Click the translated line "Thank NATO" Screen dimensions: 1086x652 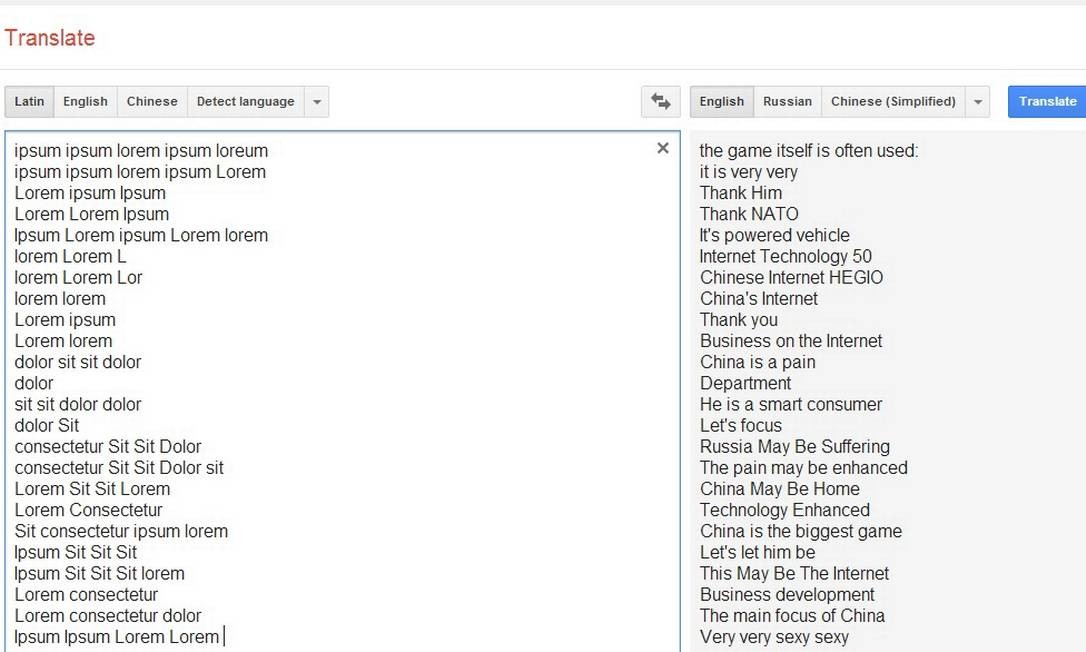(749, 214)
